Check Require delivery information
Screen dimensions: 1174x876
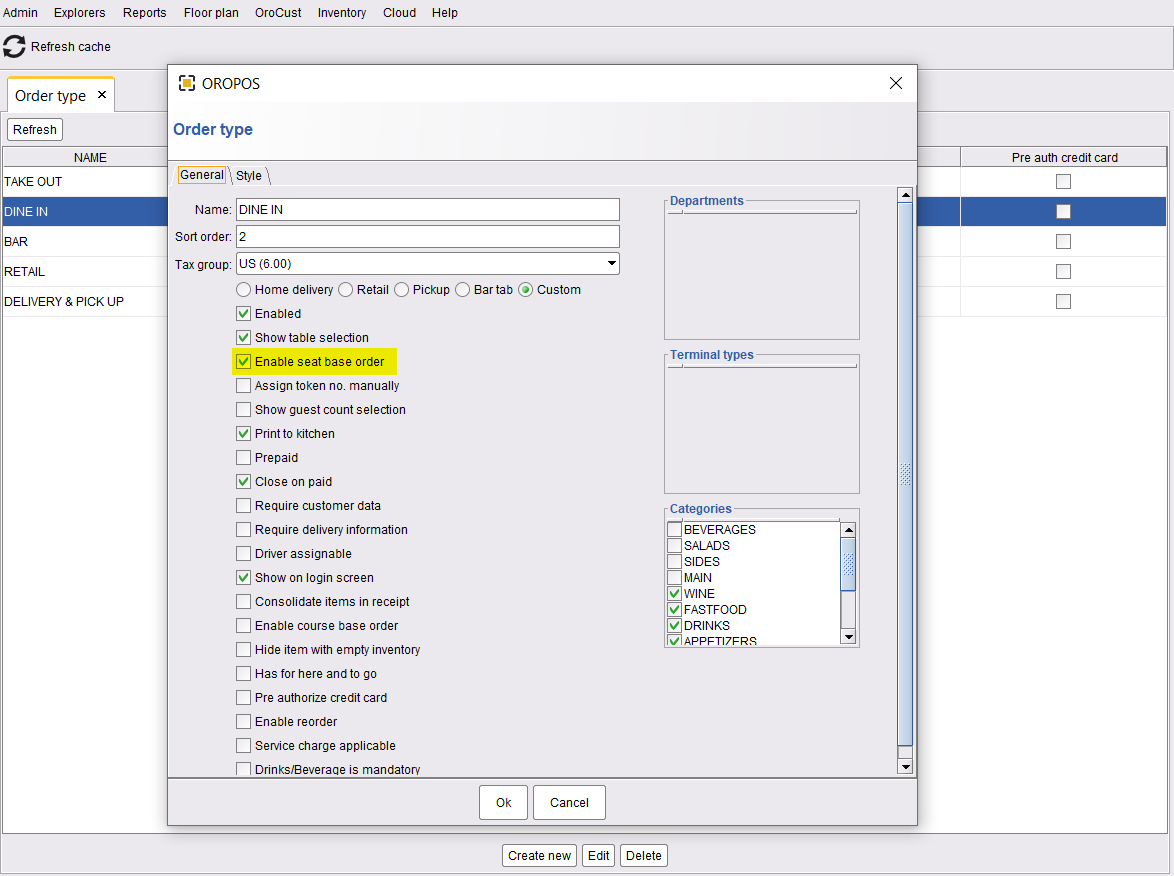(x=243, y=529)
